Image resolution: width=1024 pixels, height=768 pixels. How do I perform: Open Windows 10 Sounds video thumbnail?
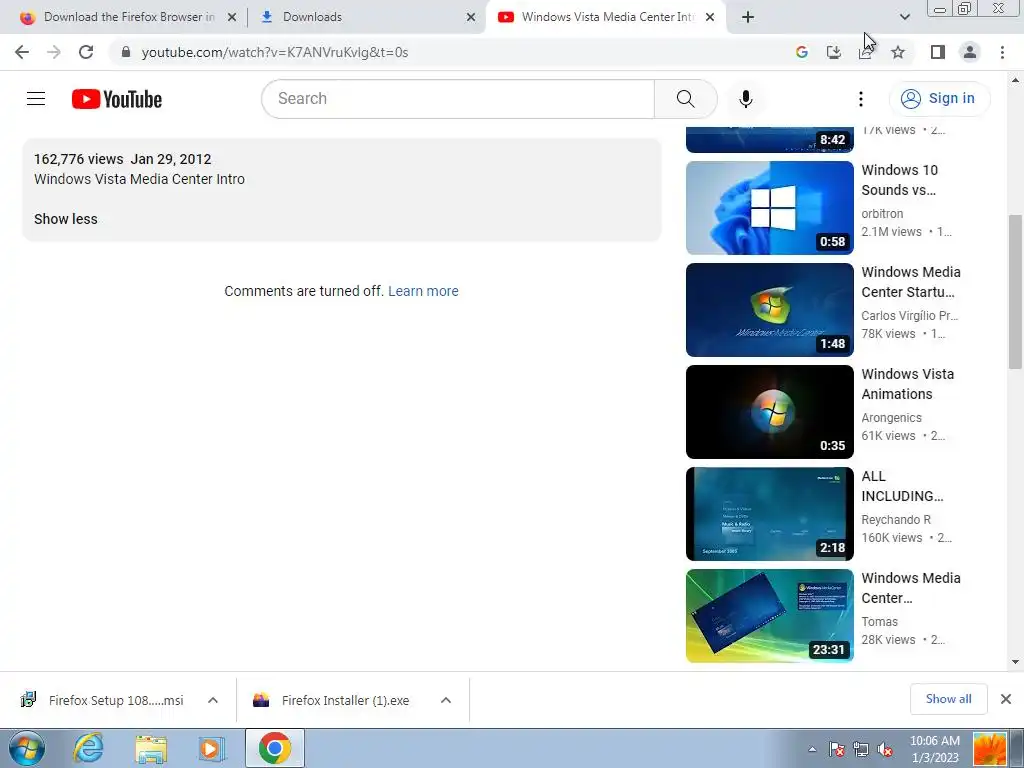click(x=769, y=208)
